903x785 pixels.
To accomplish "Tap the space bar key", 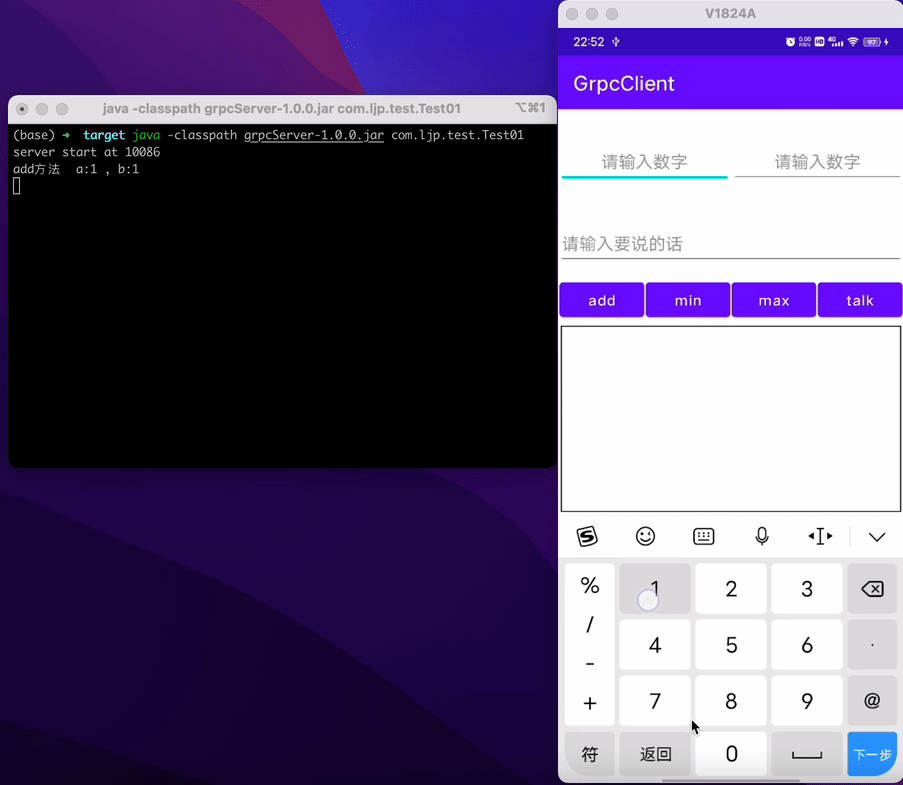I will [x=807, y=753].
